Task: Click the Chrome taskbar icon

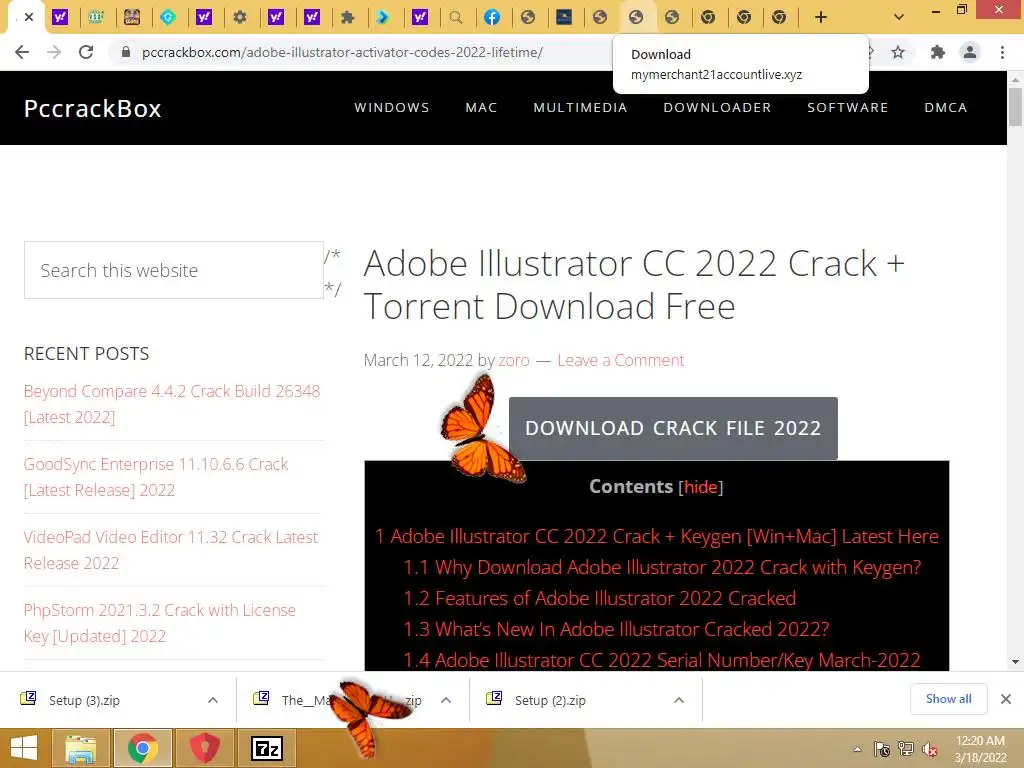Action: point(143,748)
